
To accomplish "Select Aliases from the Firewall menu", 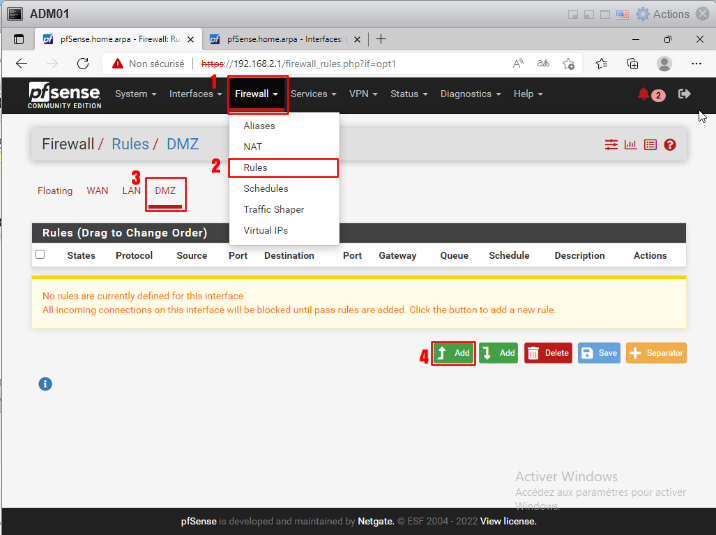I will coord(259,126).
